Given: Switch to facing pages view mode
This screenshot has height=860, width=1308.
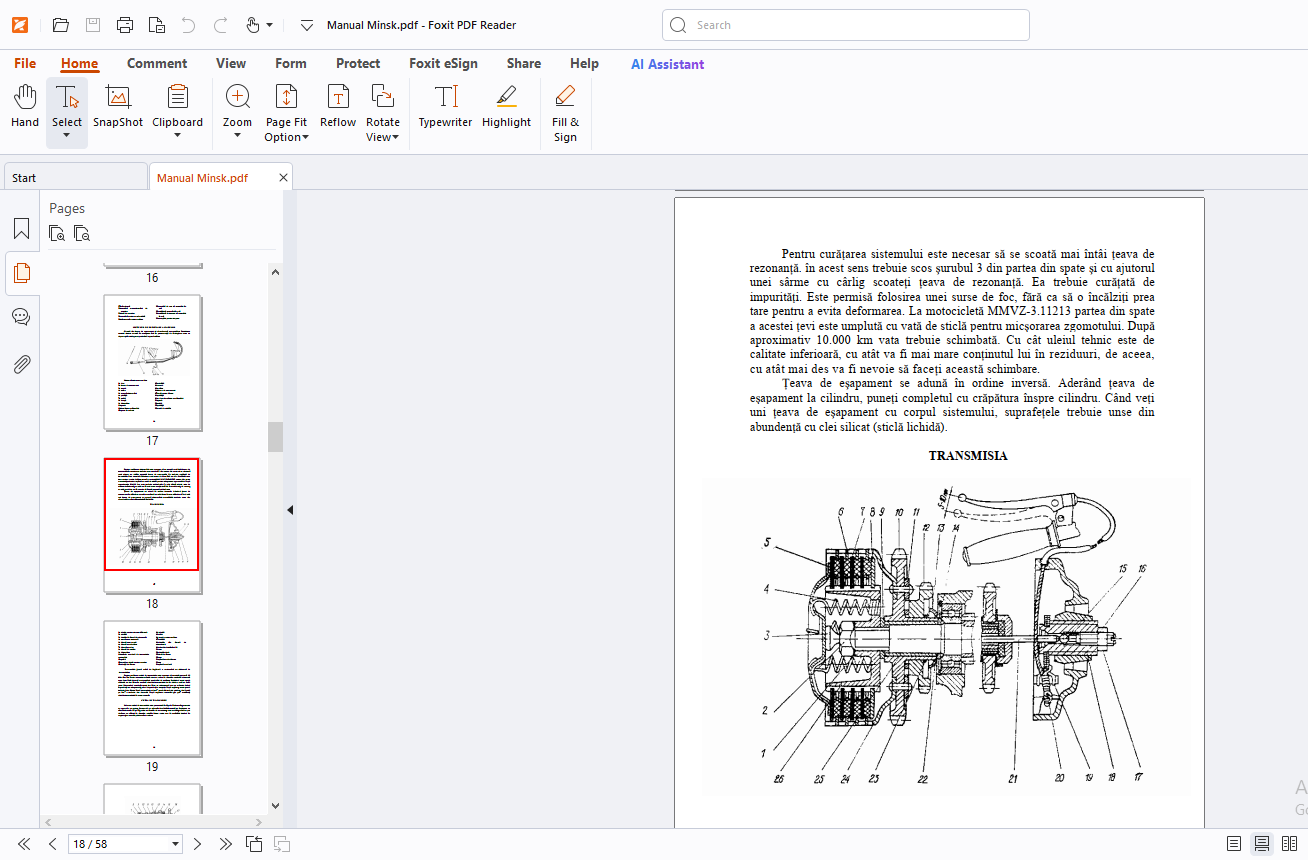Looking at the screenshot, I should [1289, 844].
